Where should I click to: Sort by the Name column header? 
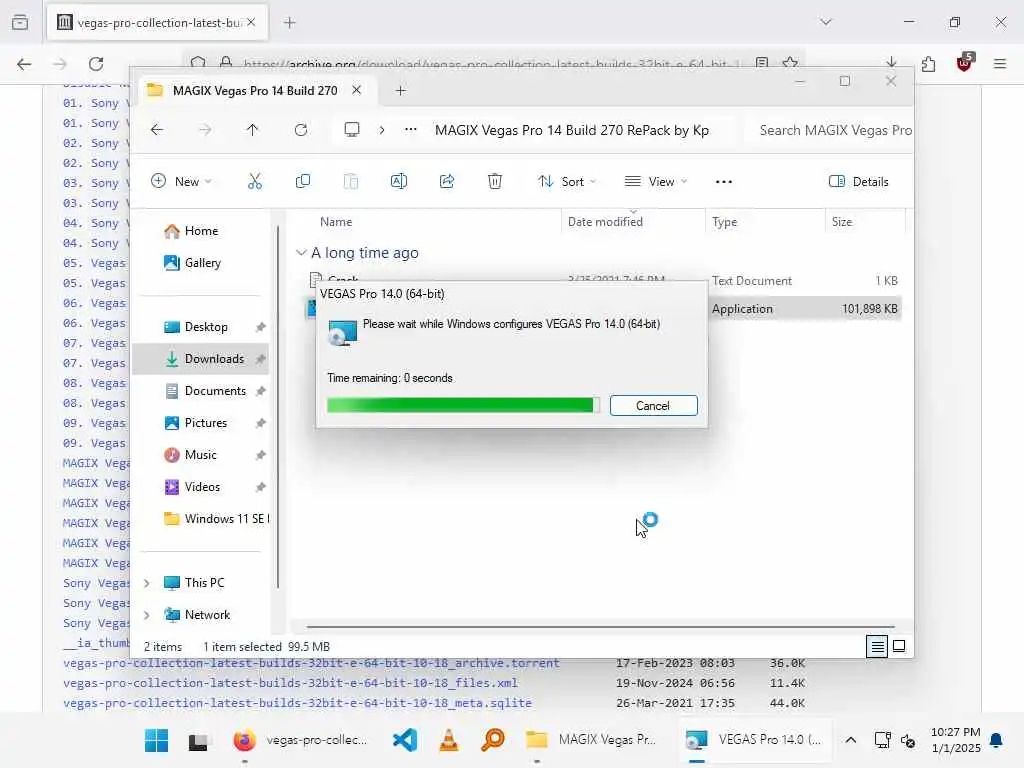click(336, 222)
